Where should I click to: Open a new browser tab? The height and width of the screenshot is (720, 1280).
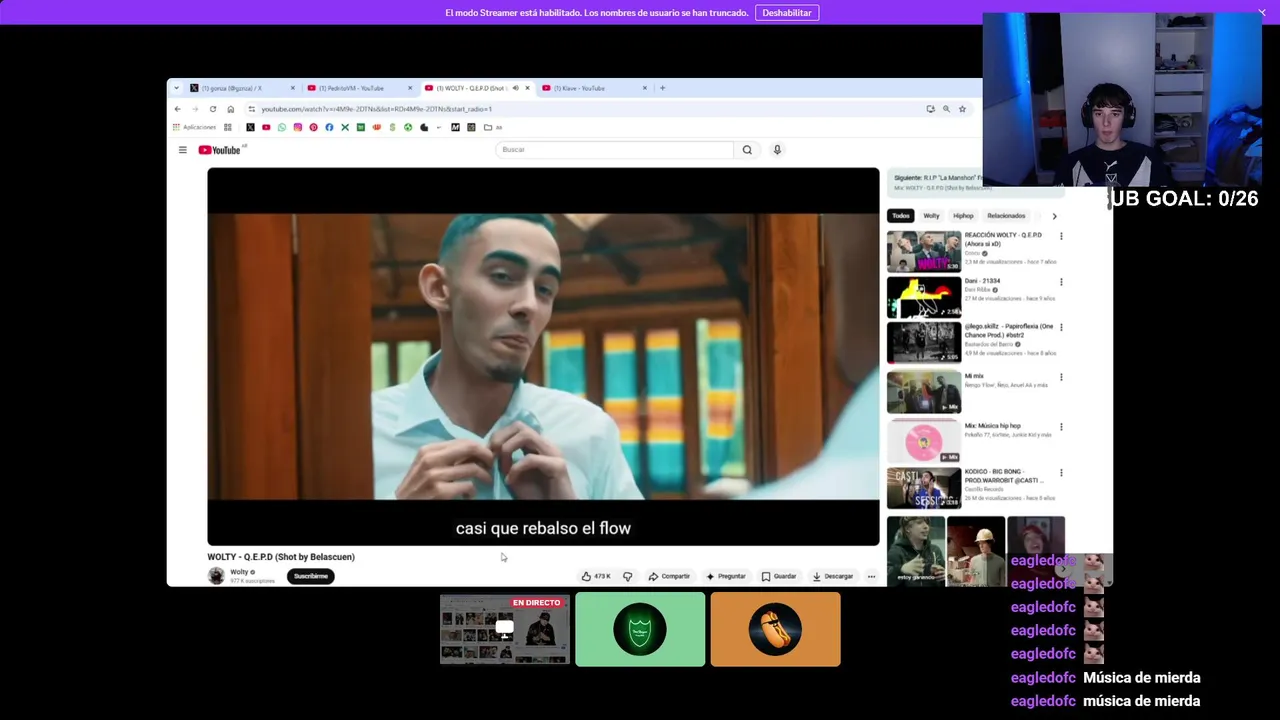tap(662, 88)
